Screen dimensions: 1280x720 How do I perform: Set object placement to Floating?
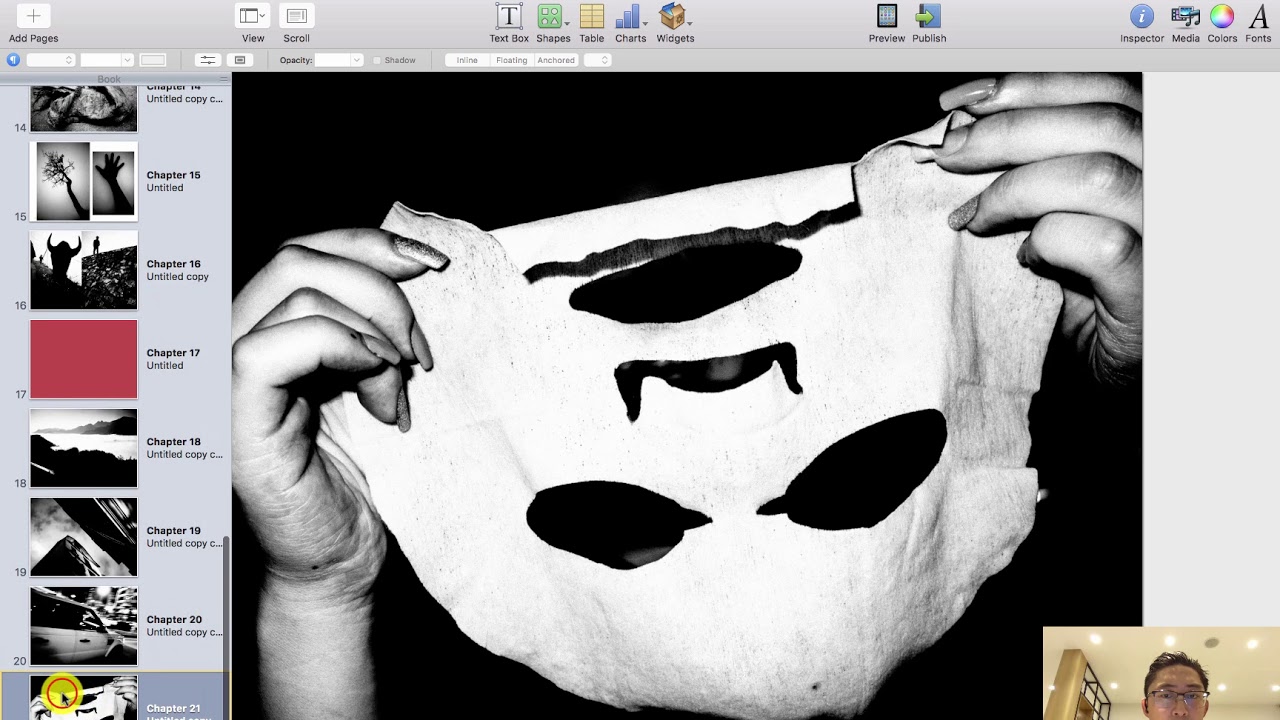coord(511,60)
